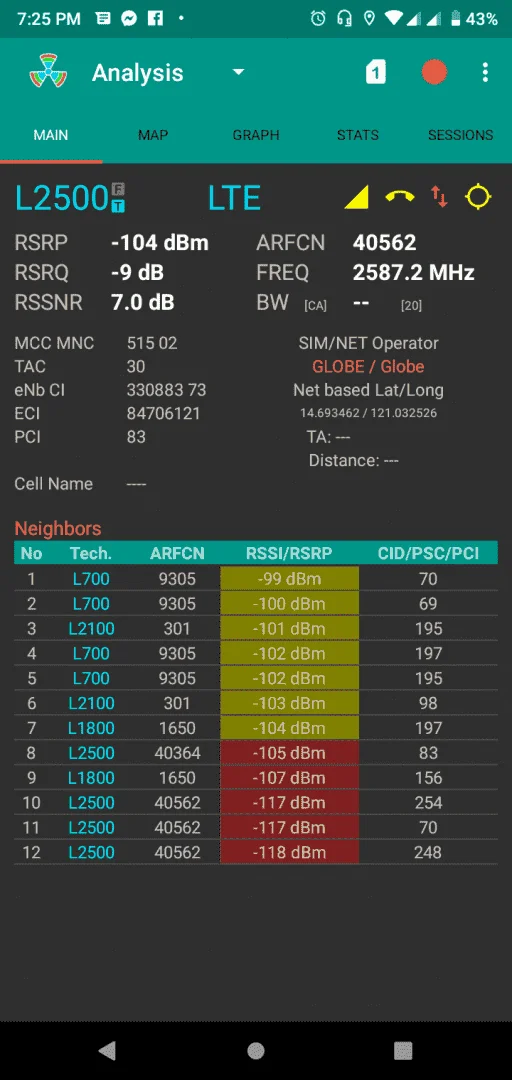Tap the Messenger notification icon in the status bar
Screen dimensions: 512x1080
129,19
